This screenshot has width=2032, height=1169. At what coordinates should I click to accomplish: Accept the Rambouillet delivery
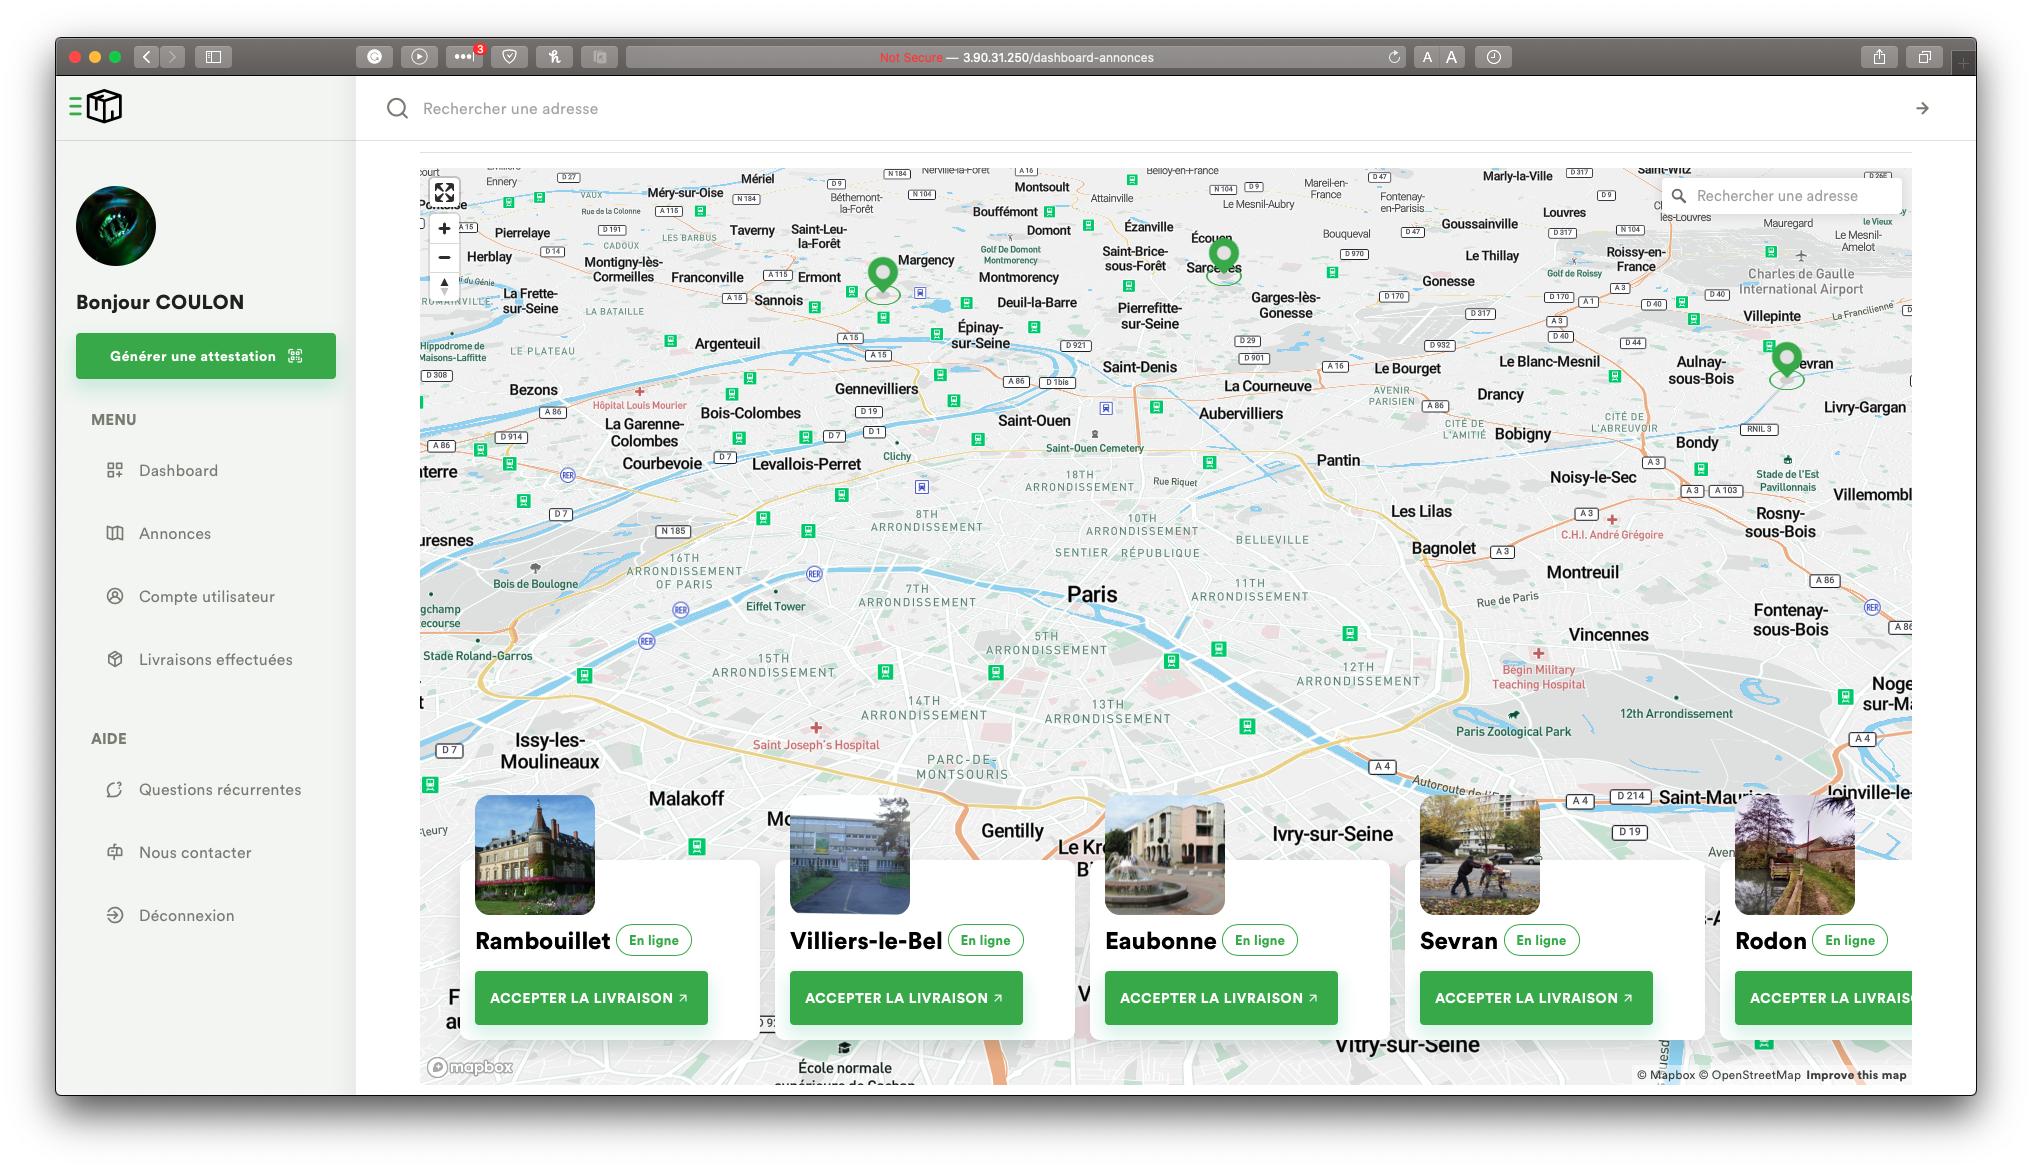[x=590, y=998]
